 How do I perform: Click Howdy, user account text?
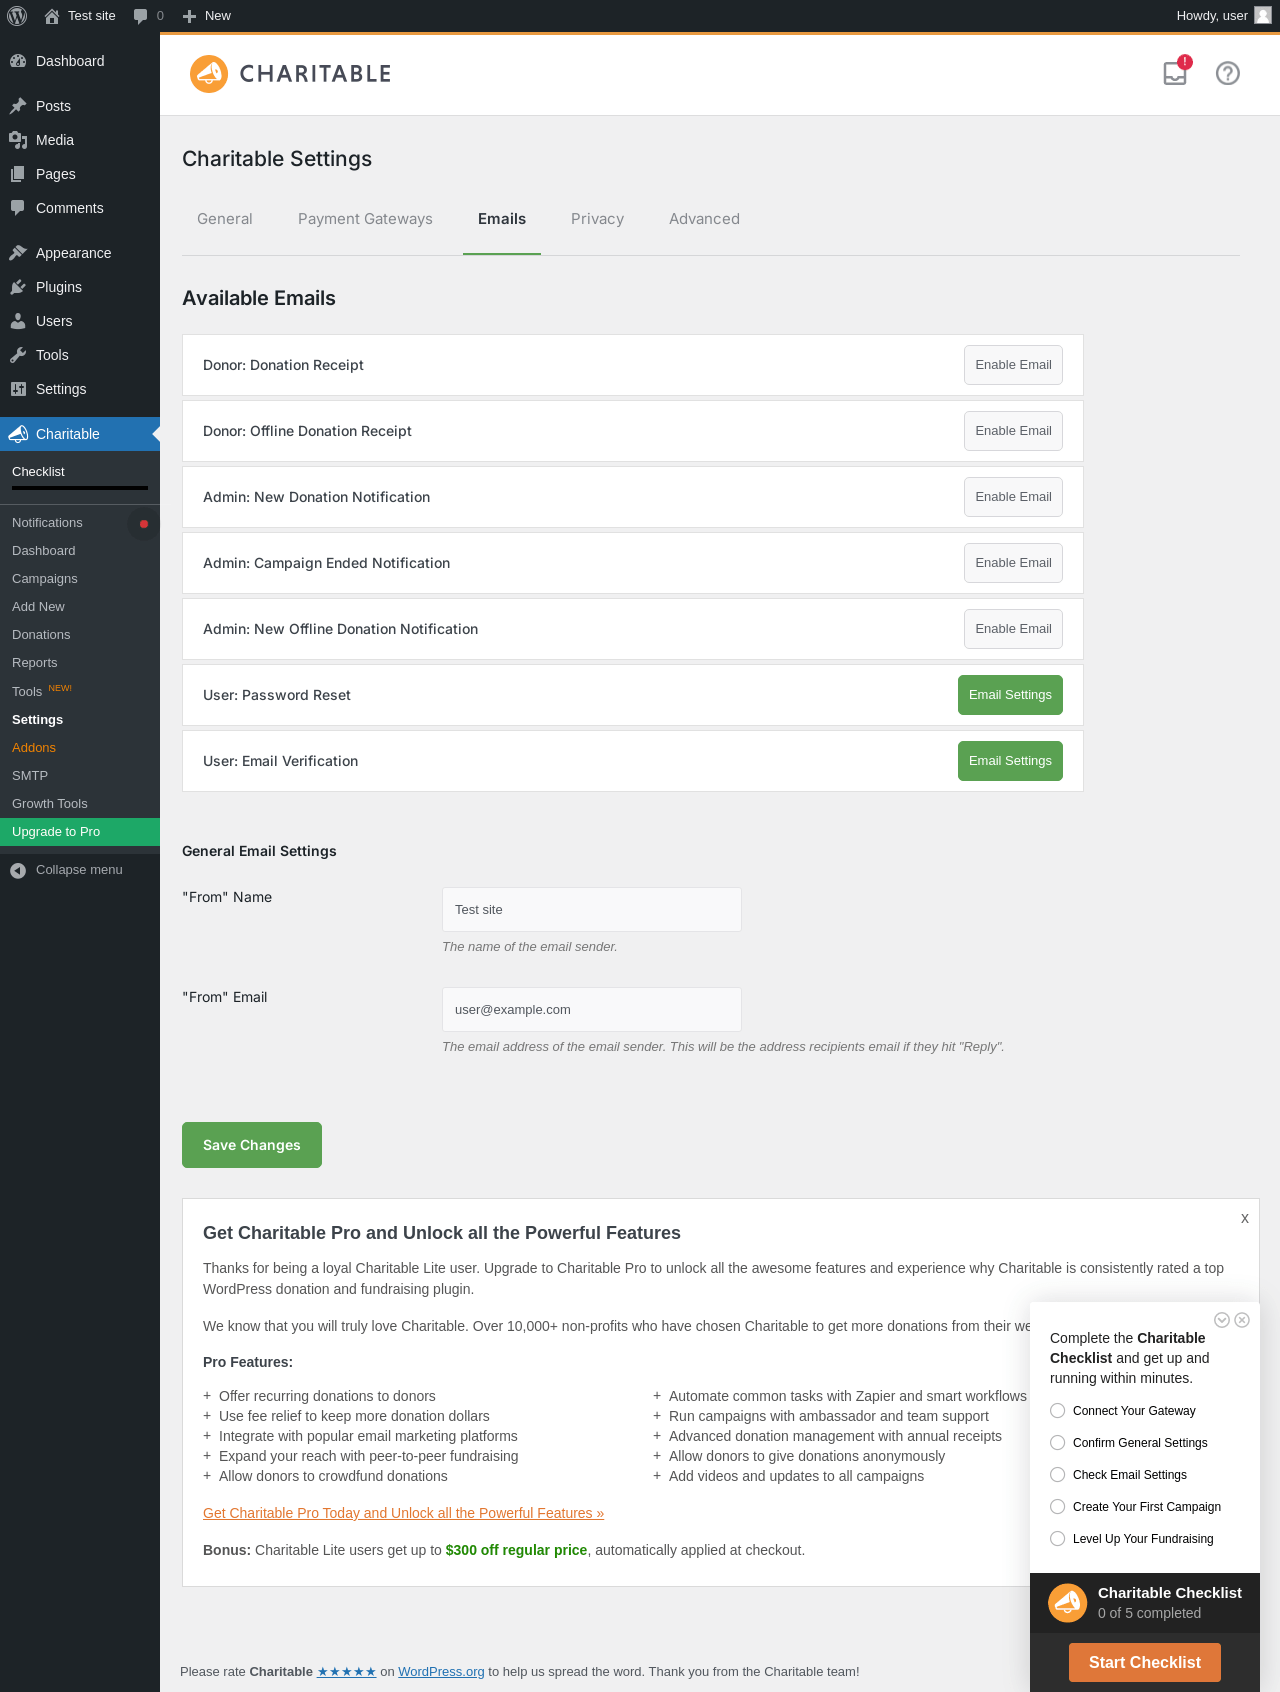(x=1212, y=16)
